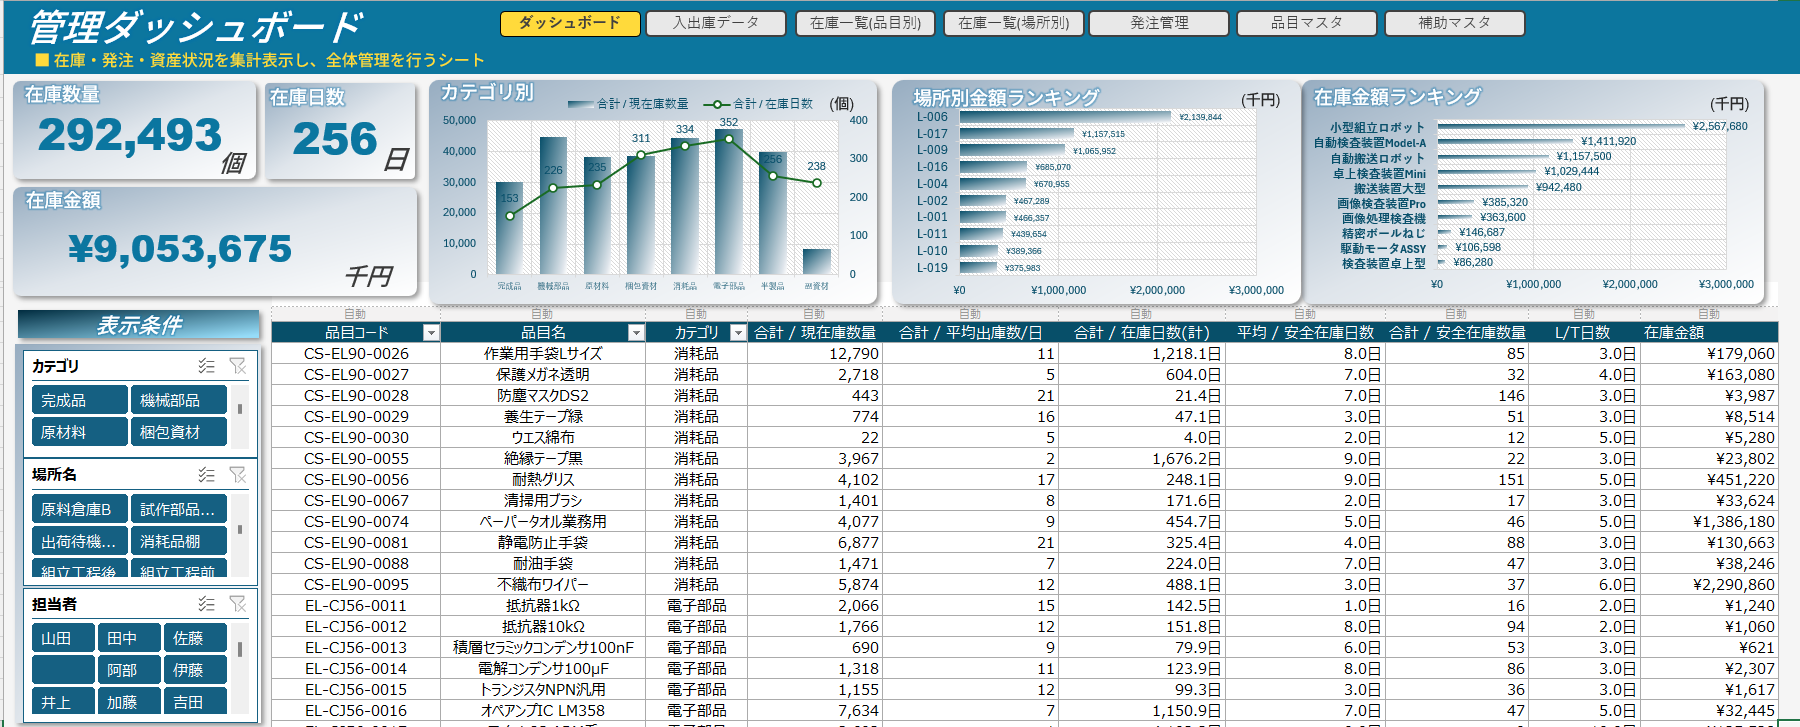This screenshot has height=727, width=1800.
Task: Switch to the 入出庫データ sheet tab
Action: 715,23
